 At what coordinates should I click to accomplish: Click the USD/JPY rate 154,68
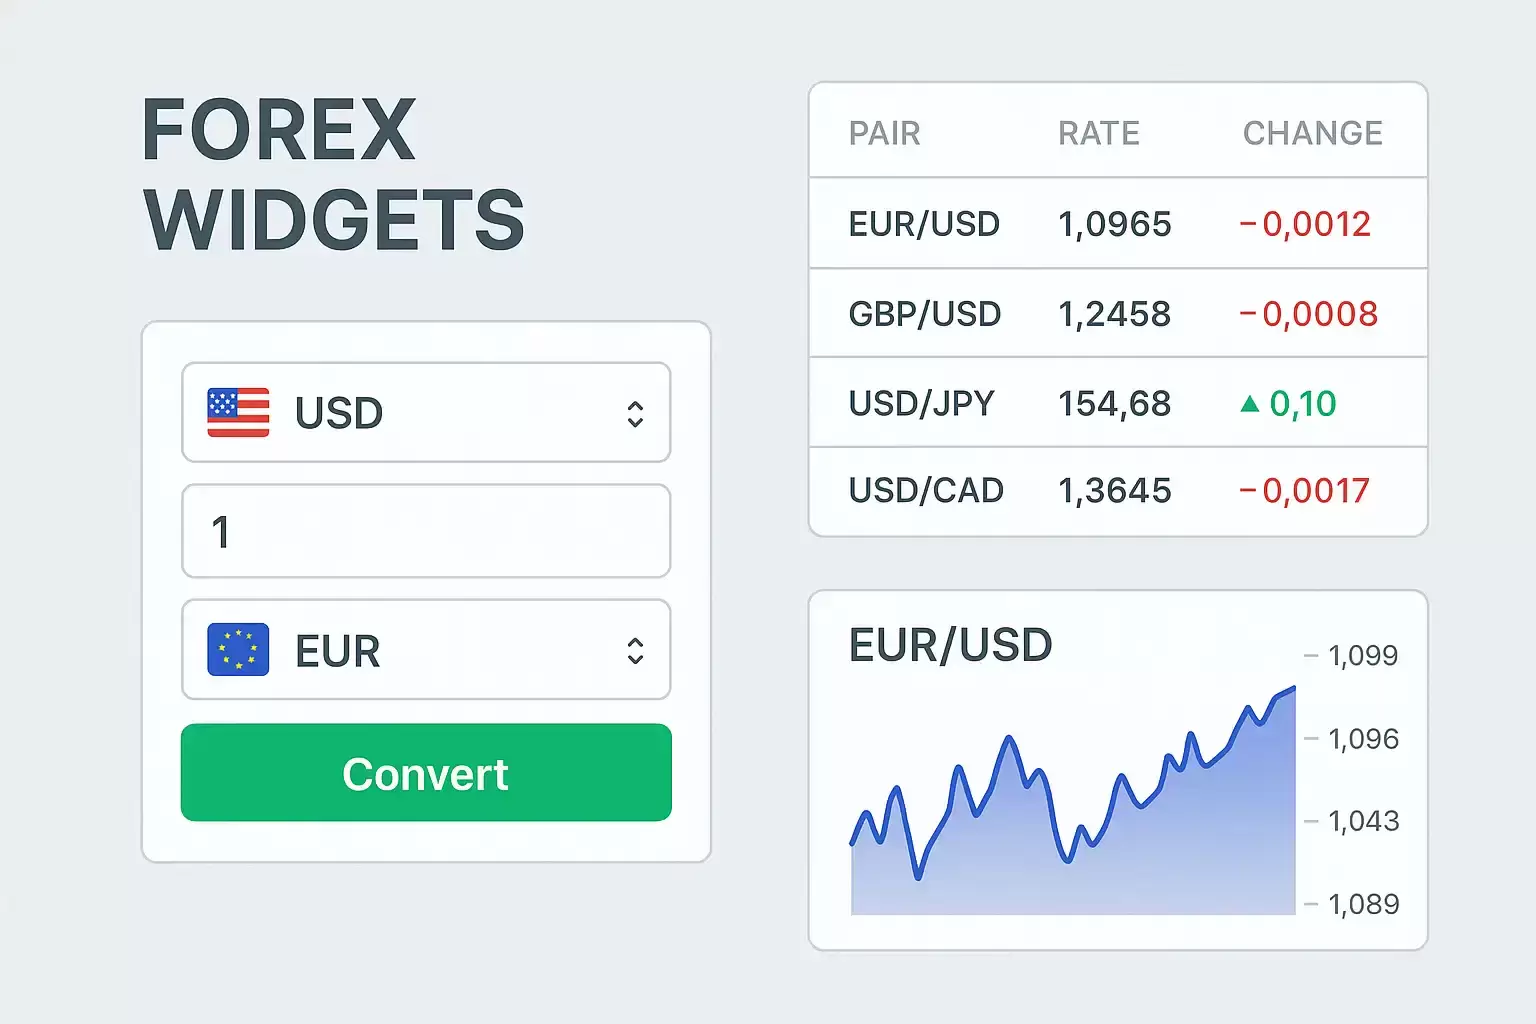click(x=1114, y=404)
